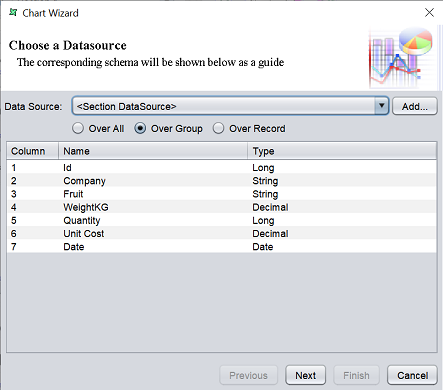Click the Chart Wizard title bar icon
This screenshot has height=390, width=443.
pyautogui.click(x=13, y=13)
